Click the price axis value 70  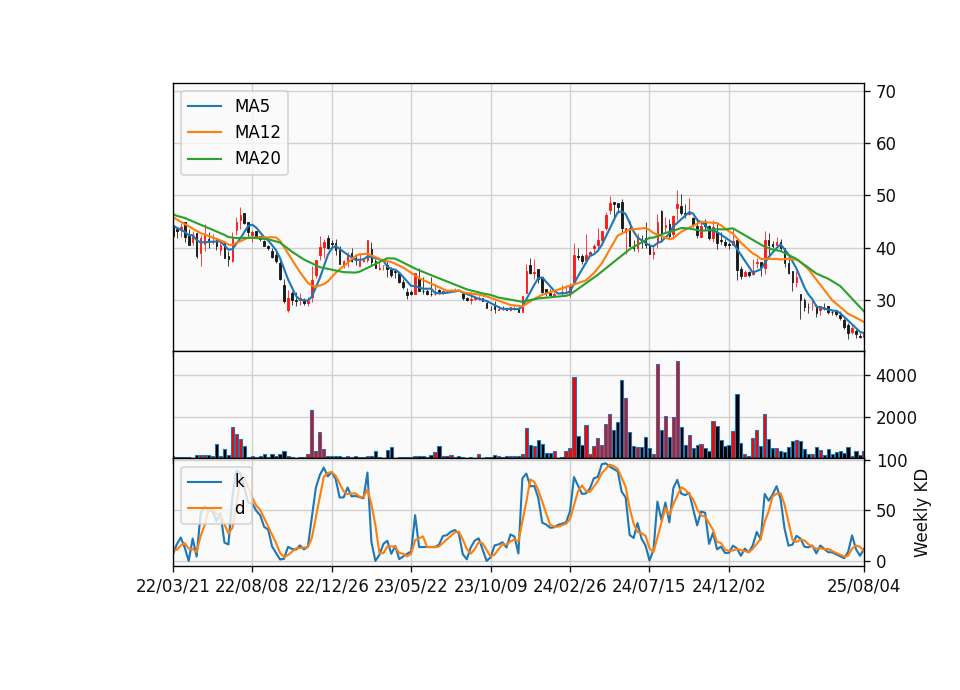click(x=885, y=92)
